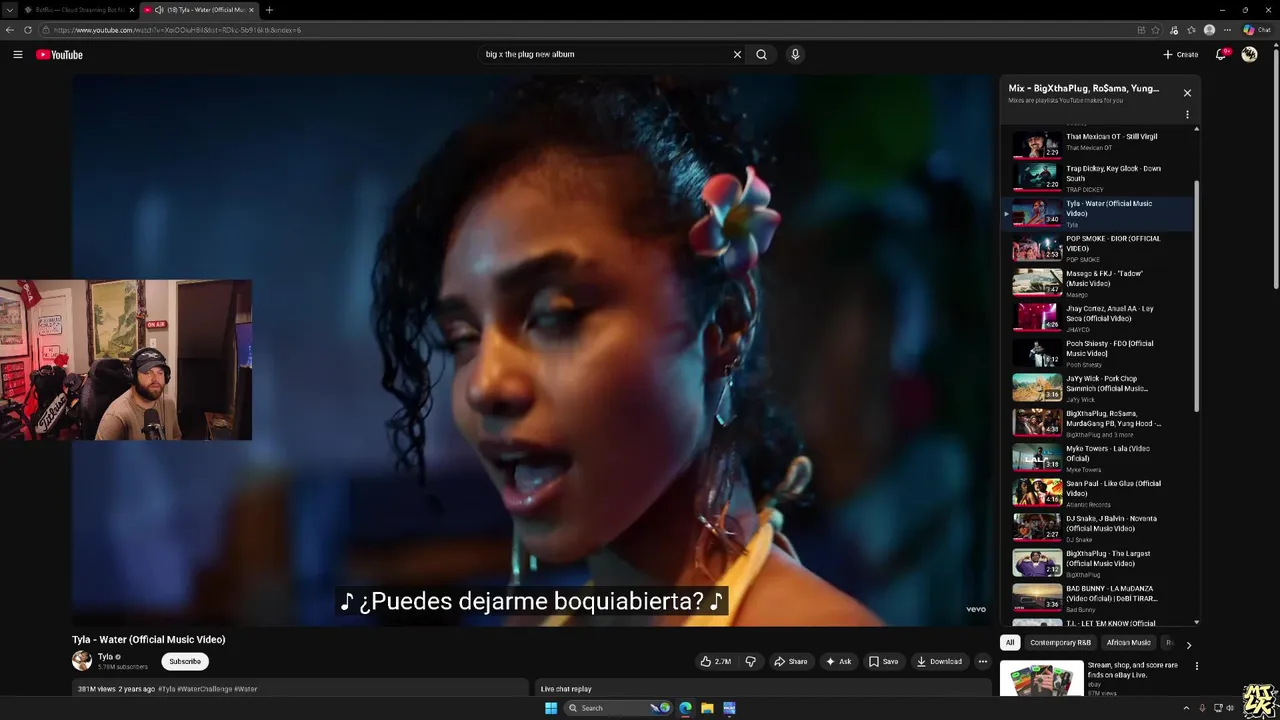Mute the Tyla - Water tab audio
This screenshot has width=1280, height=720.
tap(159, 10)
